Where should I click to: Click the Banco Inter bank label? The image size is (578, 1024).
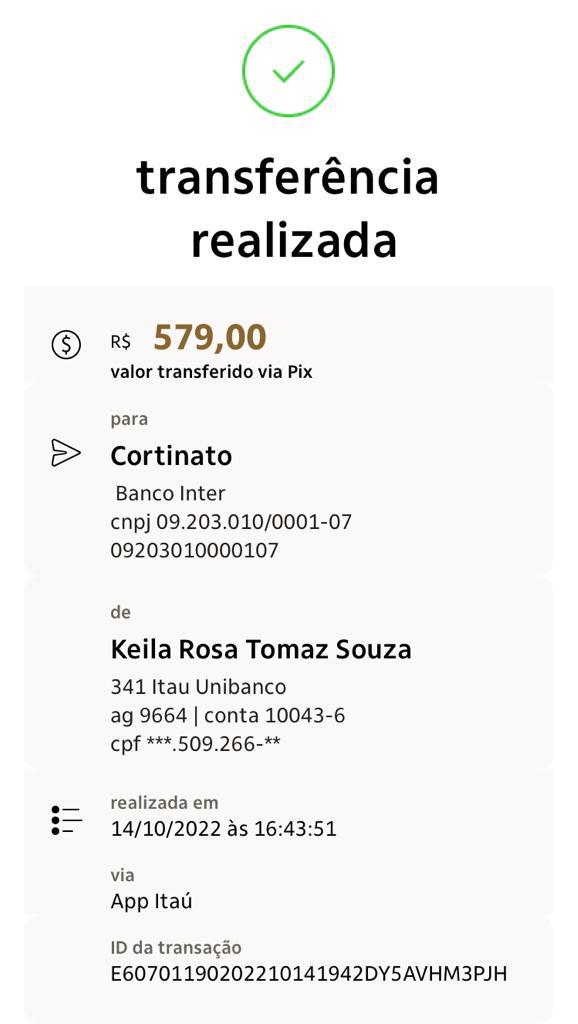pos(170,493)
